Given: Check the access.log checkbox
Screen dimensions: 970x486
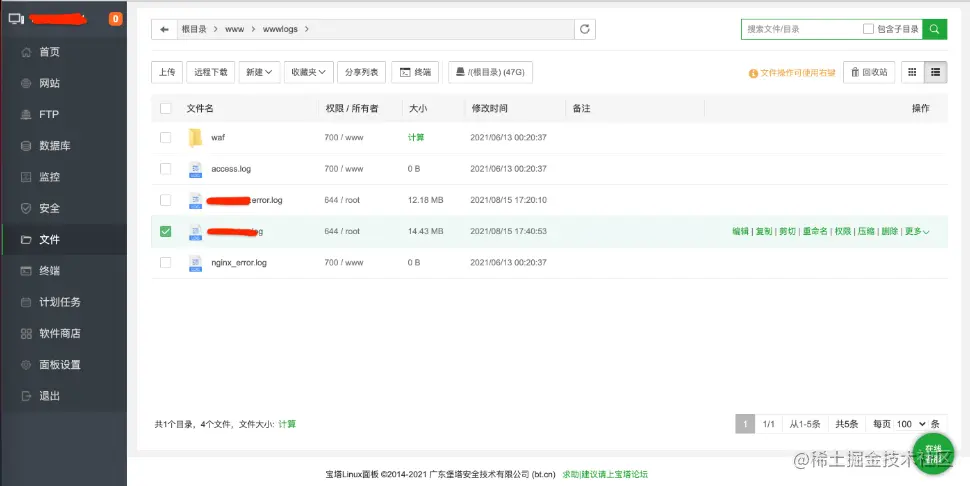Looking at the screenshot, I should [165, 169].
